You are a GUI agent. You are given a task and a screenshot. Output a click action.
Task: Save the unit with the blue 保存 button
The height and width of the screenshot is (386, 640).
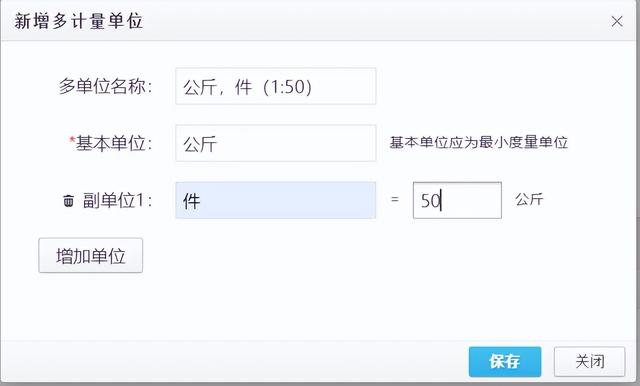[x=505, y=362]
